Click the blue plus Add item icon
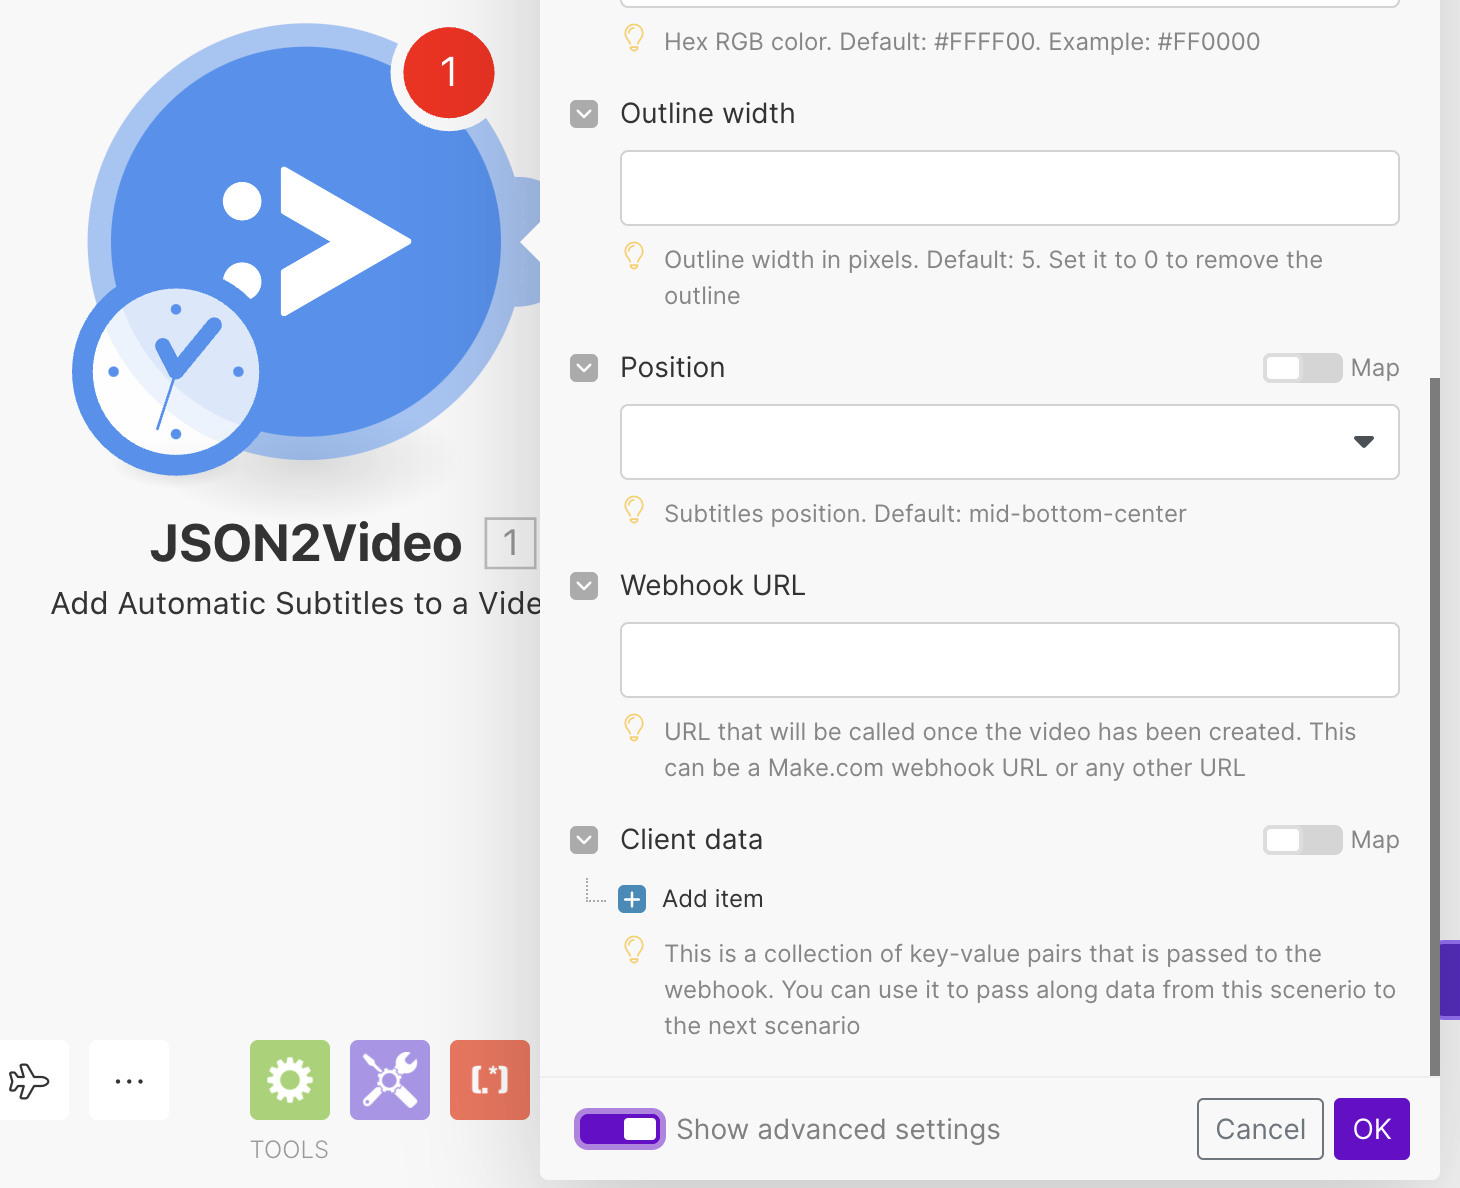 pos(632,899)
